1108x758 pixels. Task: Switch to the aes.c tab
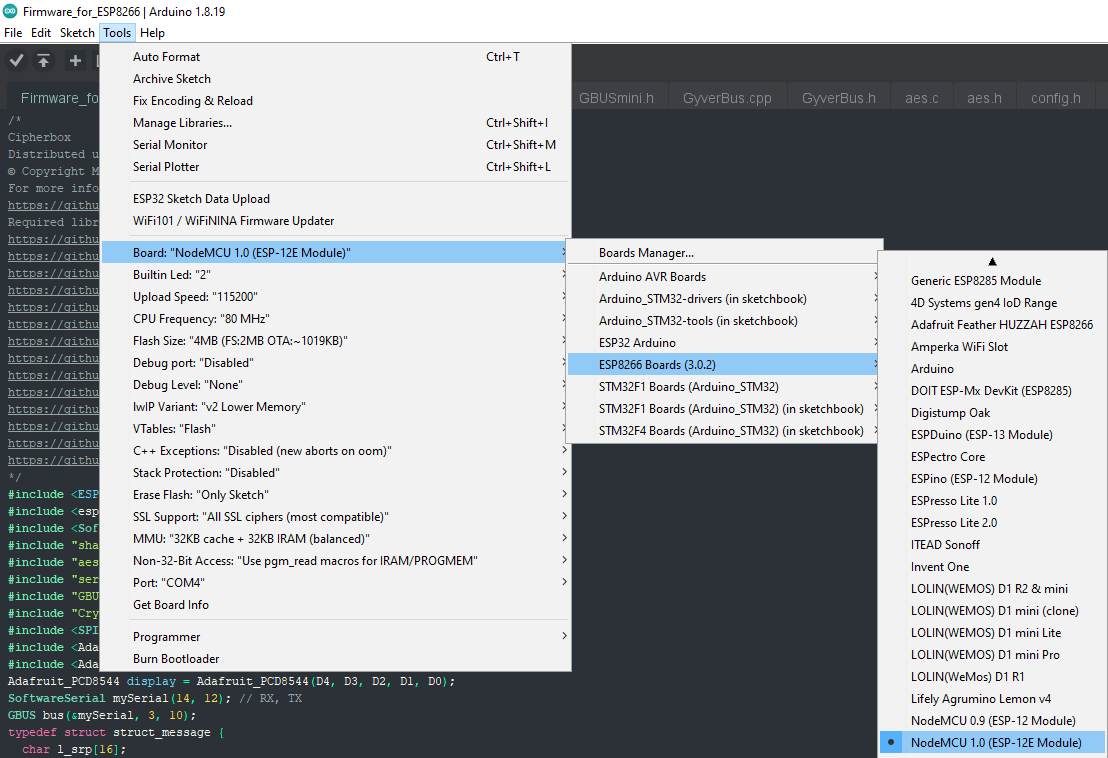tap(922, 98)
